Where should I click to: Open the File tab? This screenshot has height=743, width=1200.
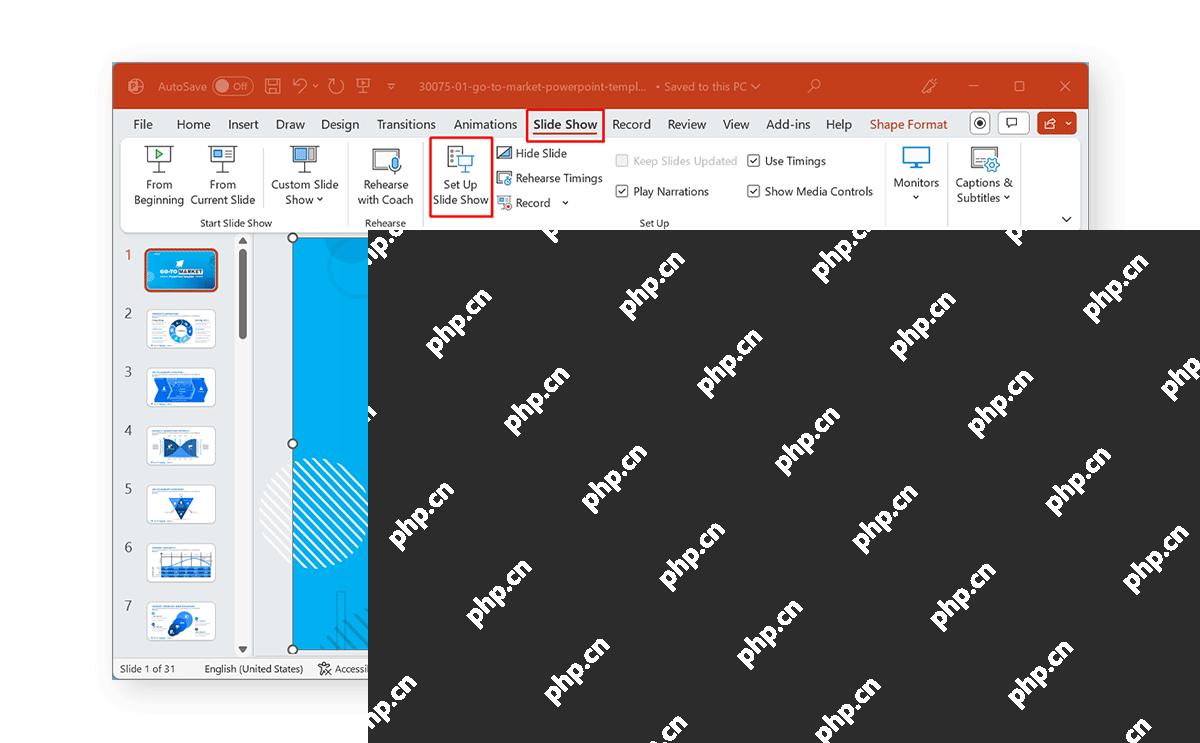click(143, 125)
